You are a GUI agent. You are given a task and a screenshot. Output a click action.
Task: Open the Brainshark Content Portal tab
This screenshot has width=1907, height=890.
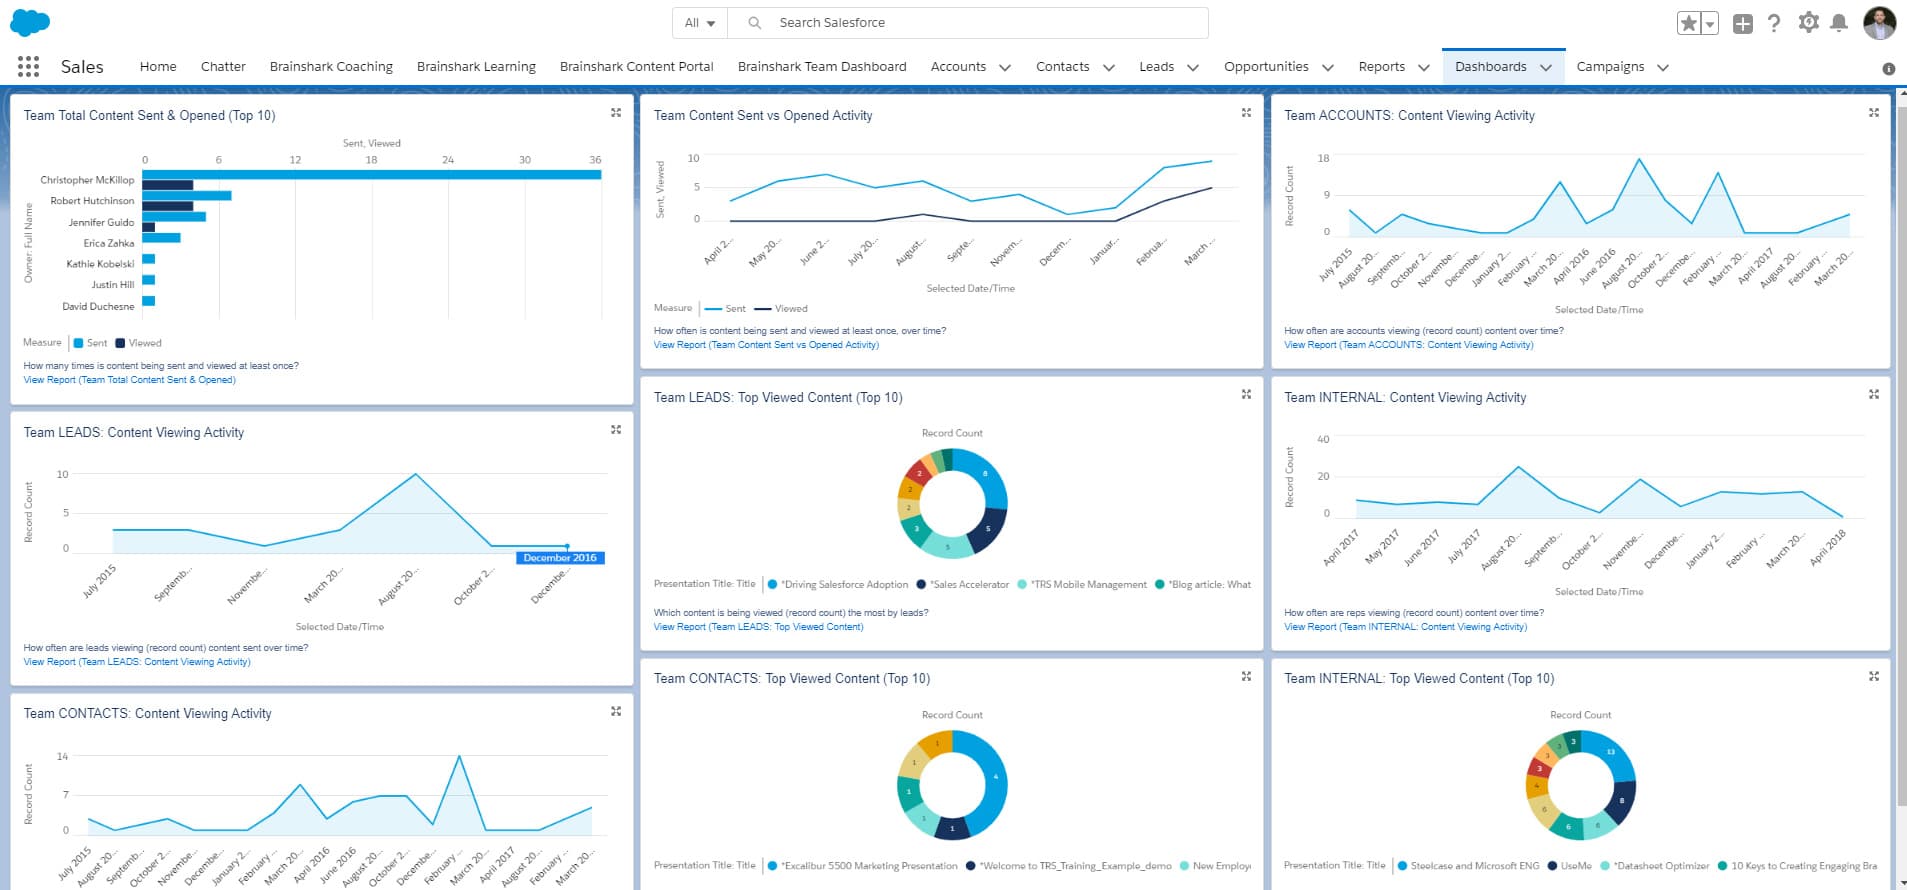pyautogui.click(x=637, y=66)
